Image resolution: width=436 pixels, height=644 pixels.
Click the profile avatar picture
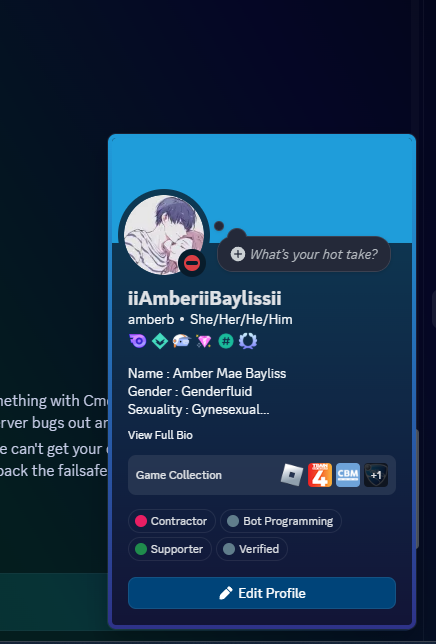(x=164, y=235)
